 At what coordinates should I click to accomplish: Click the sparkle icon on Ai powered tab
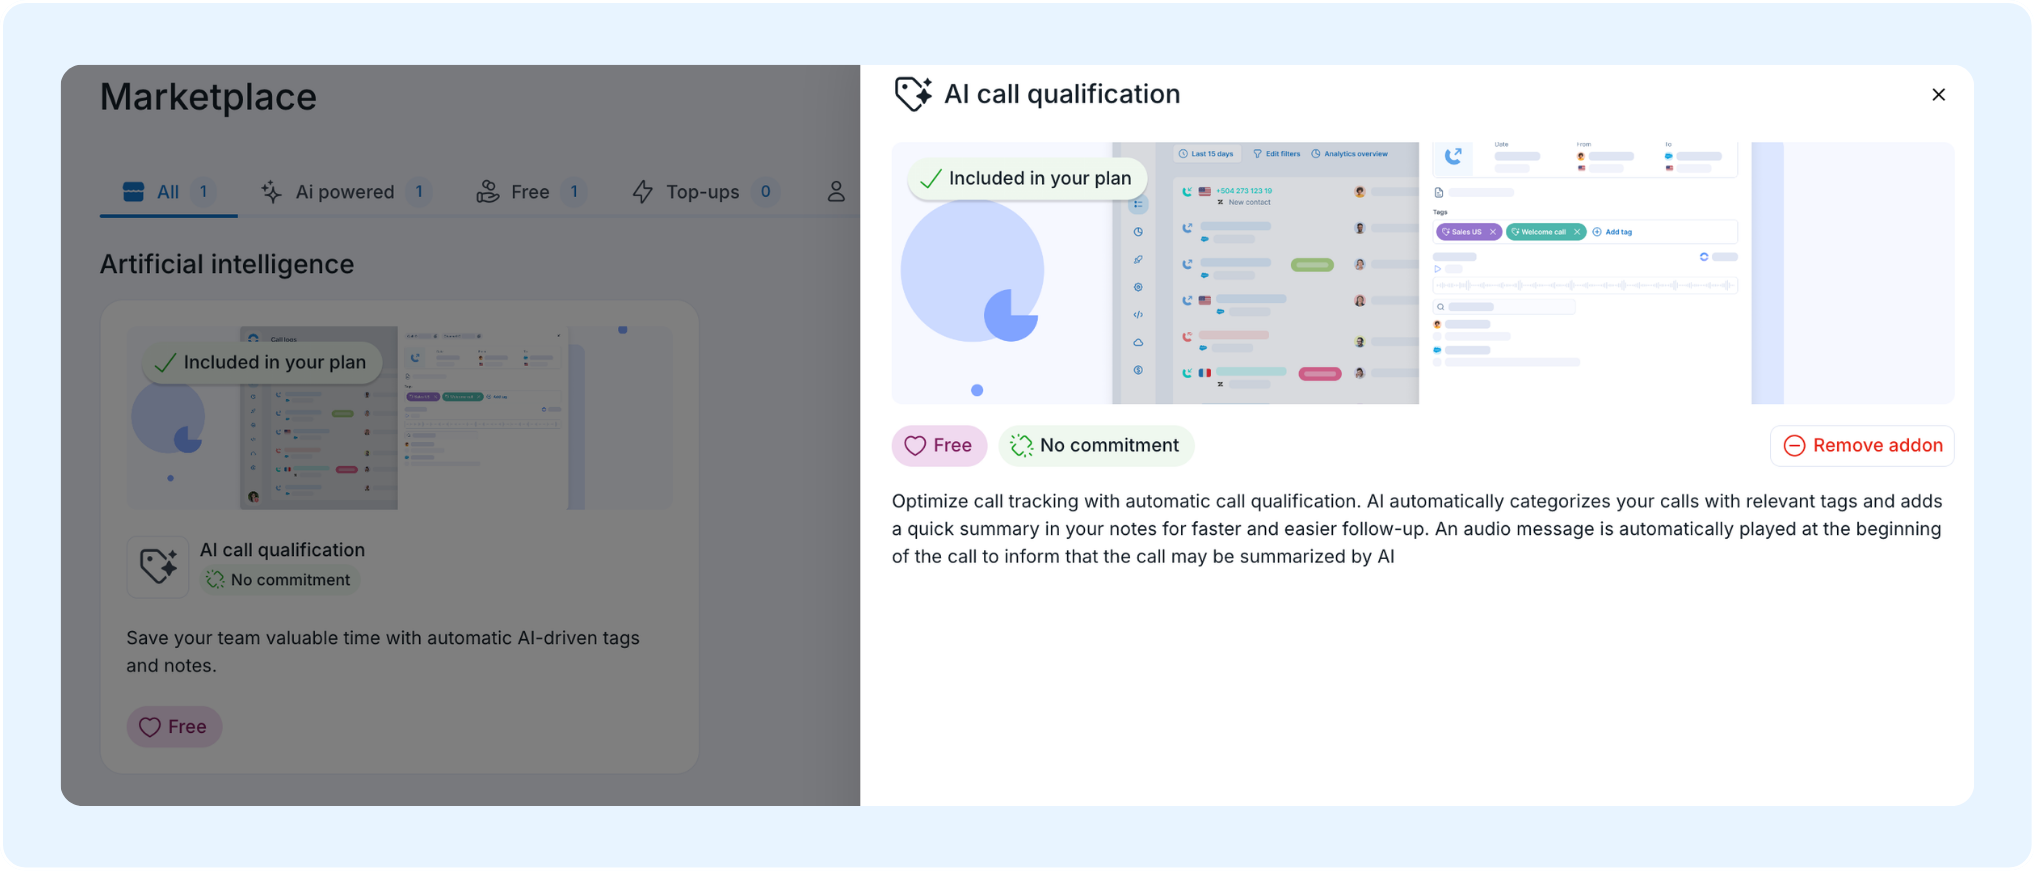[271, 192]
